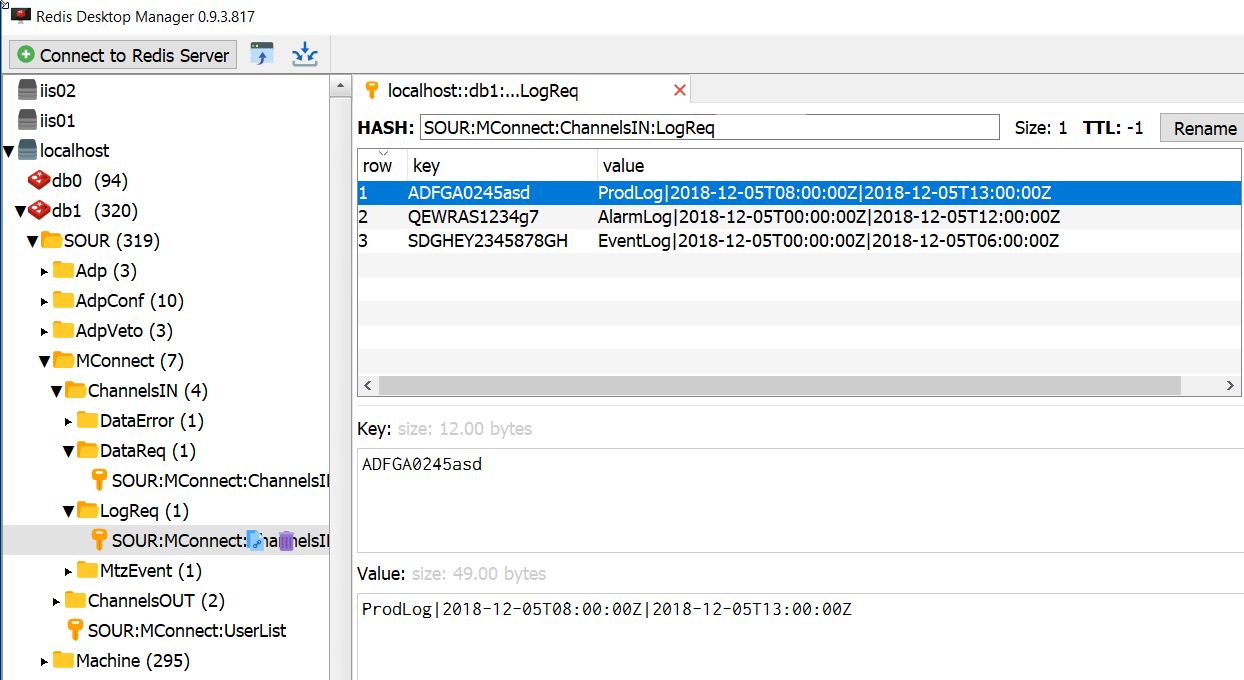
Task: Click the Value text editor area
Action: [x=800, y=636]
